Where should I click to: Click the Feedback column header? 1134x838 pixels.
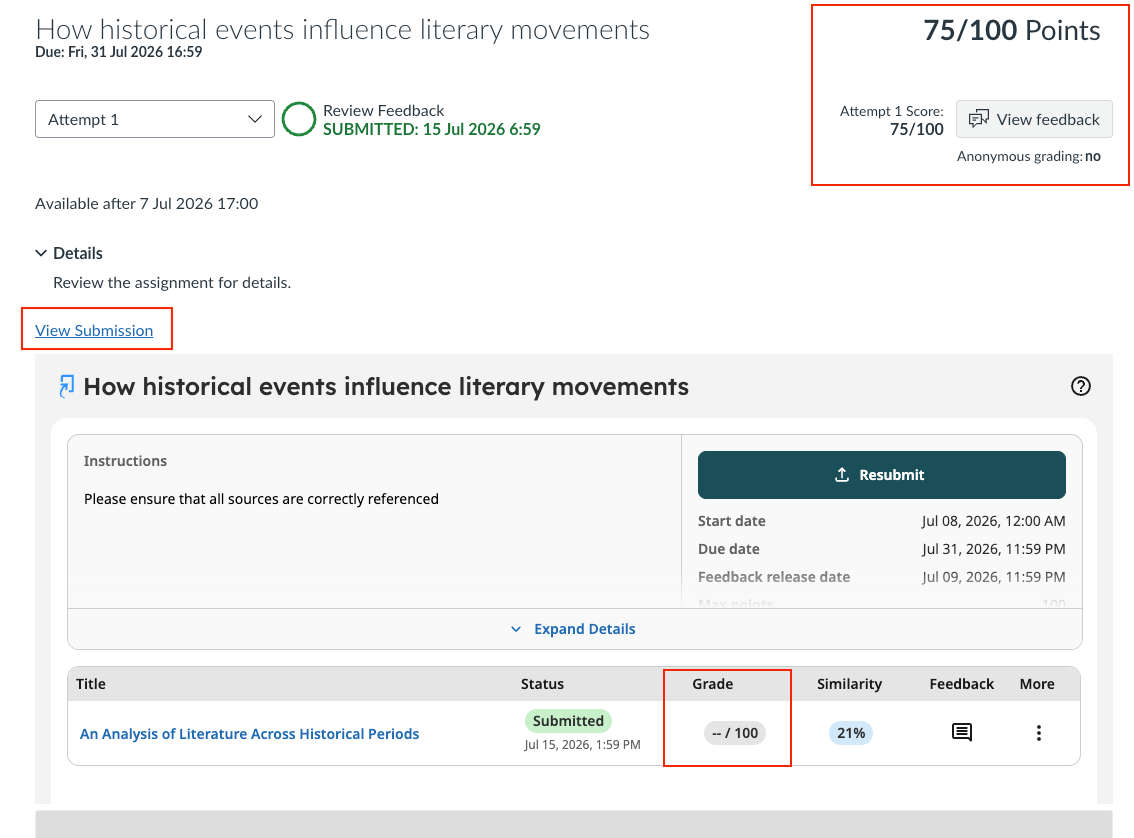(962, 684)
